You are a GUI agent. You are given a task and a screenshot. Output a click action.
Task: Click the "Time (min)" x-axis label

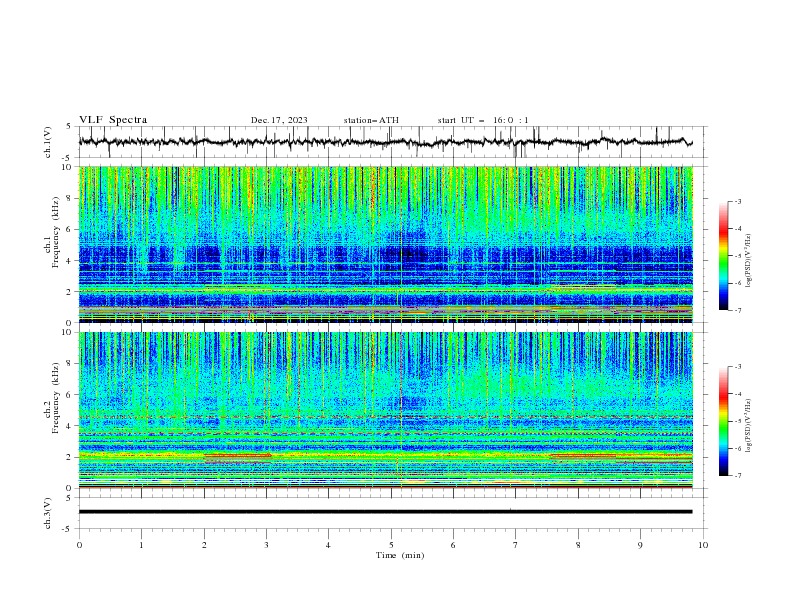click(400, 555)
